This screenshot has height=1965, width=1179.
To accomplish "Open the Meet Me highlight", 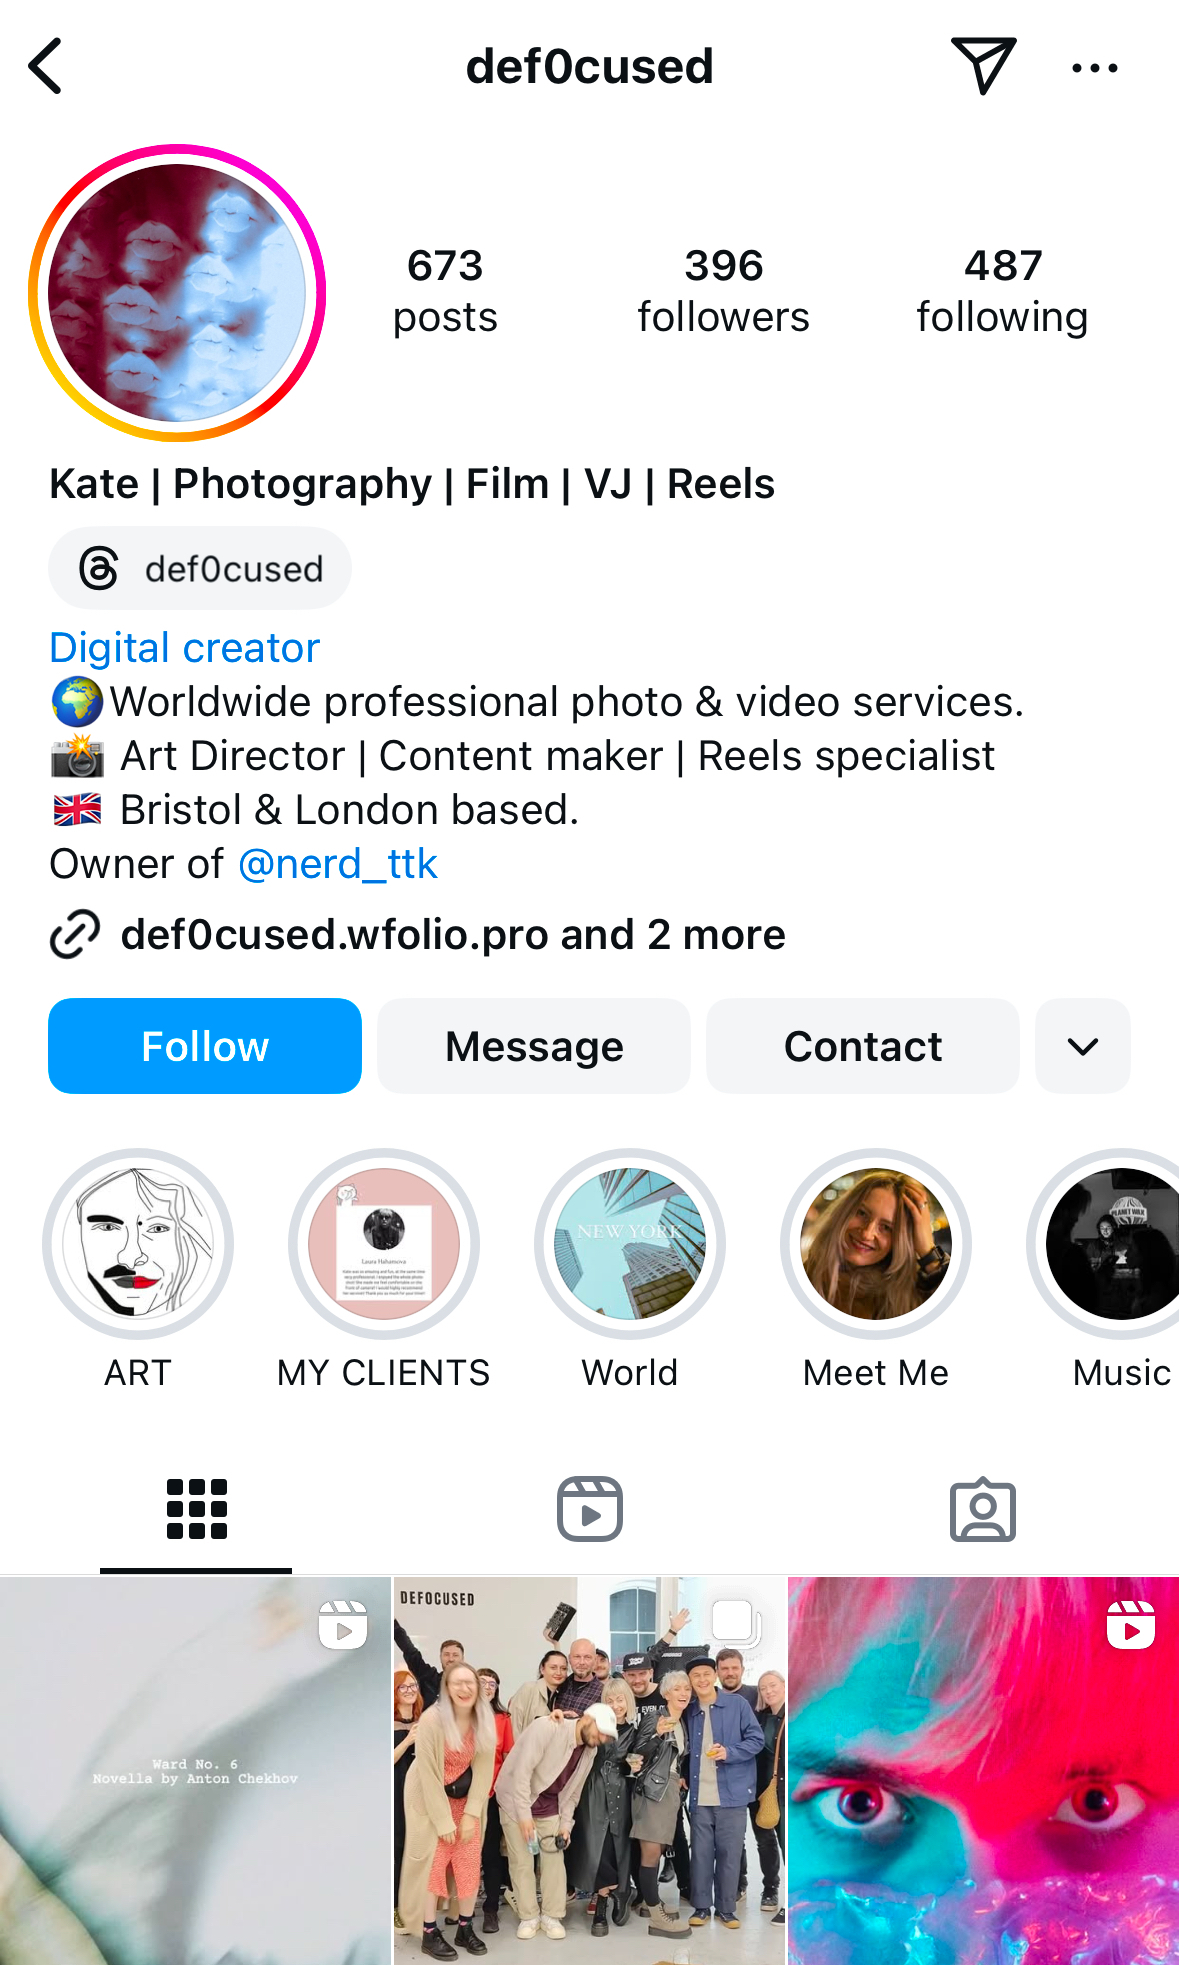I will (x=876, y=1245).
